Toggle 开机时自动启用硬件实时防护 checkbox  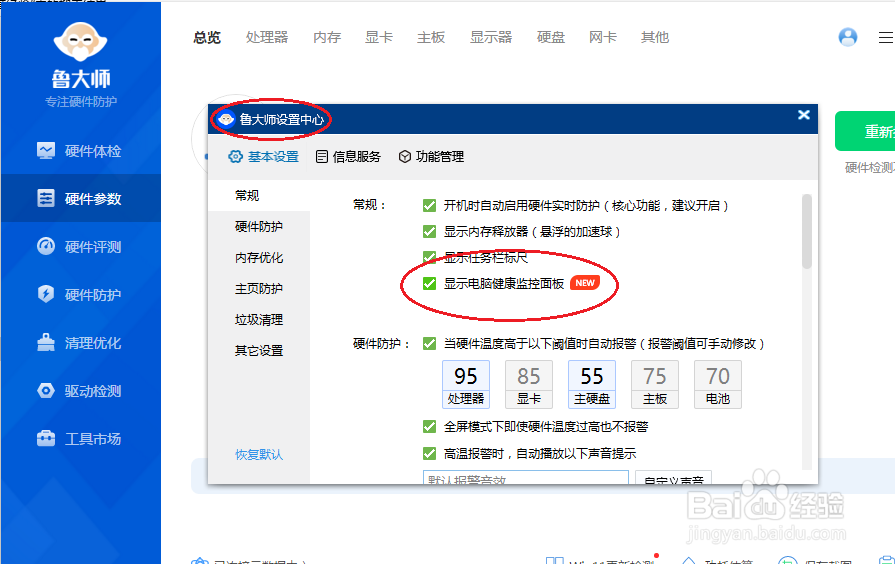point(429,206)
